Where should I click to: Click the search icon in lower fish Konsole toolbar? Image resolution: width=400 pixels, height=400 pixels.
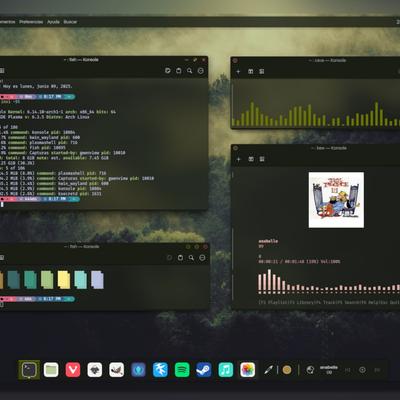(191, 258)
